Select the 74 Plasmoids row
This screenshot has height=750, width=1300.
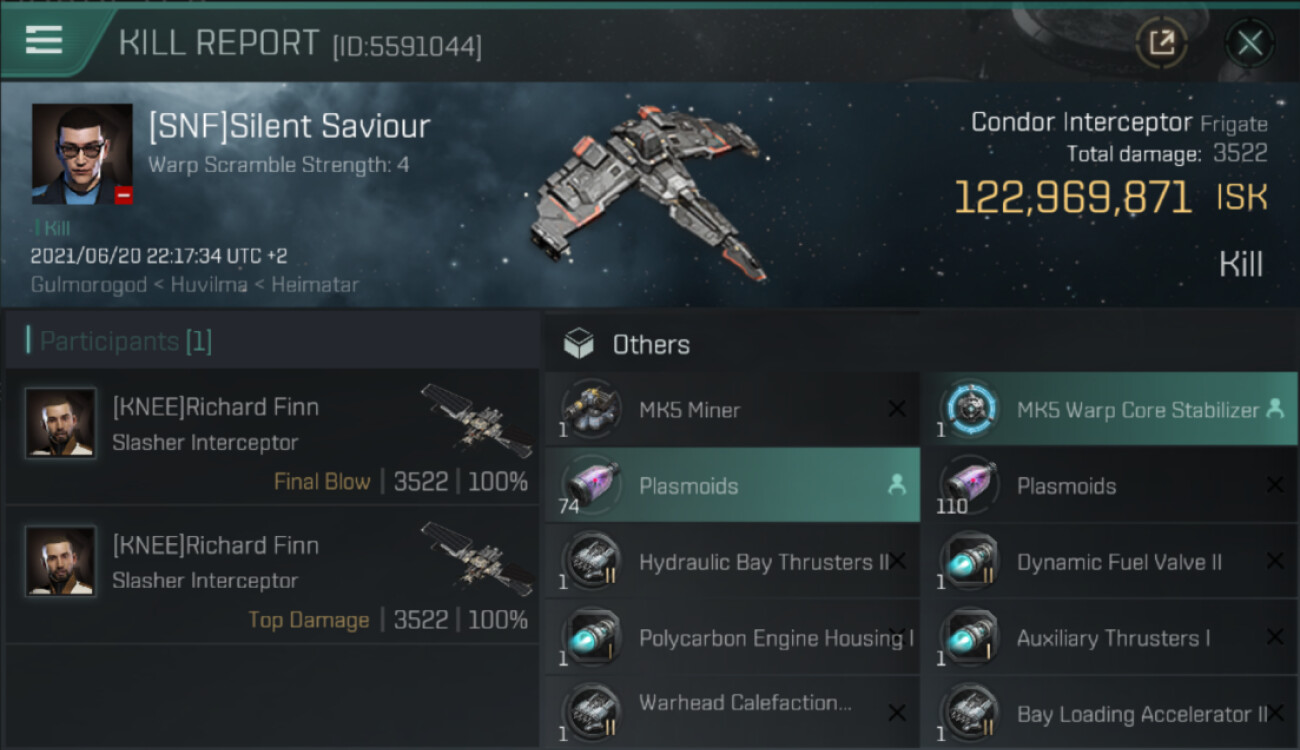coord(732,486)
